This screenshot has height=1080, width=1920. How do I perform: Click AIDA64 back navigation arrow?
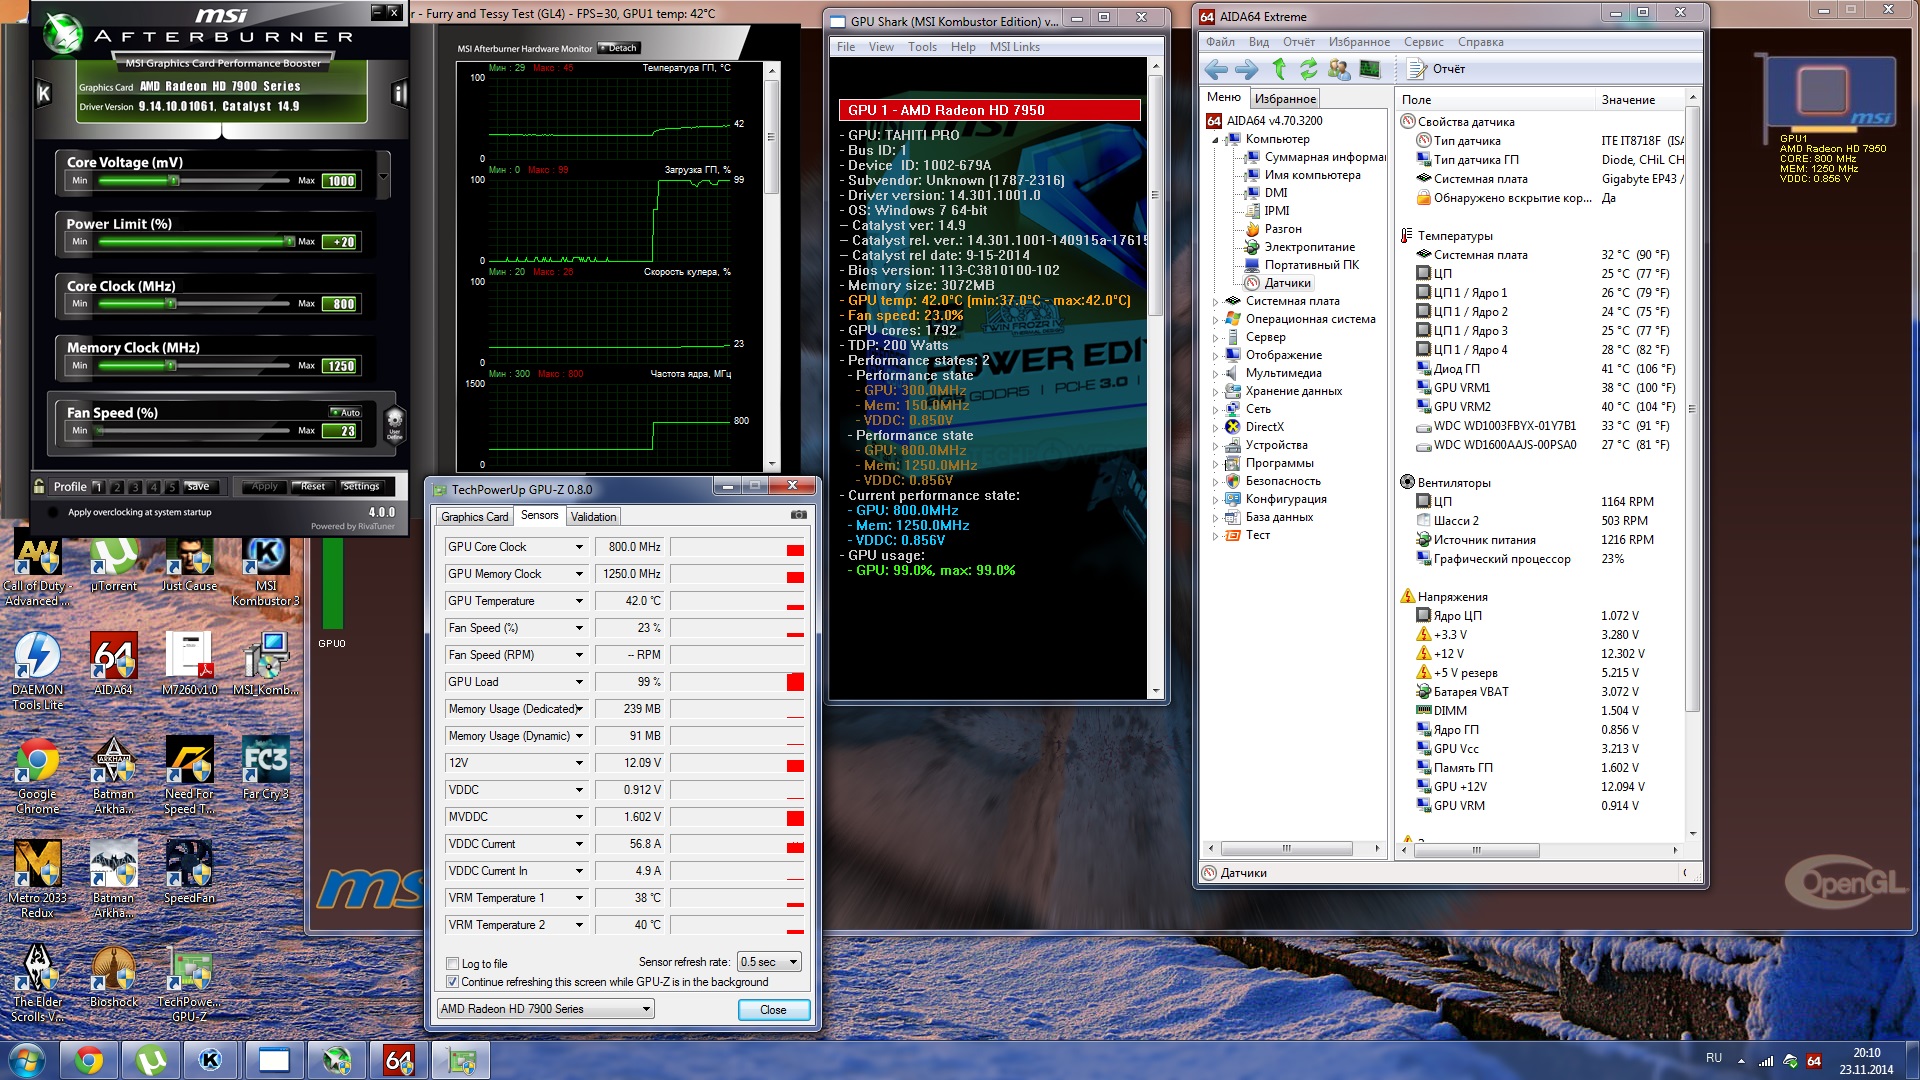[1216, 69]
